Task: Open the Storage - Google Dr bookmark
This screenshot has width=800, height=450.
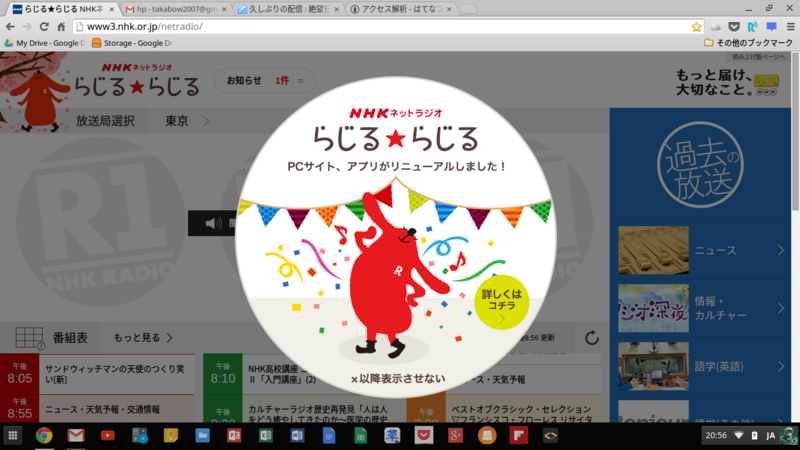Action: click(x=132, y=43)
